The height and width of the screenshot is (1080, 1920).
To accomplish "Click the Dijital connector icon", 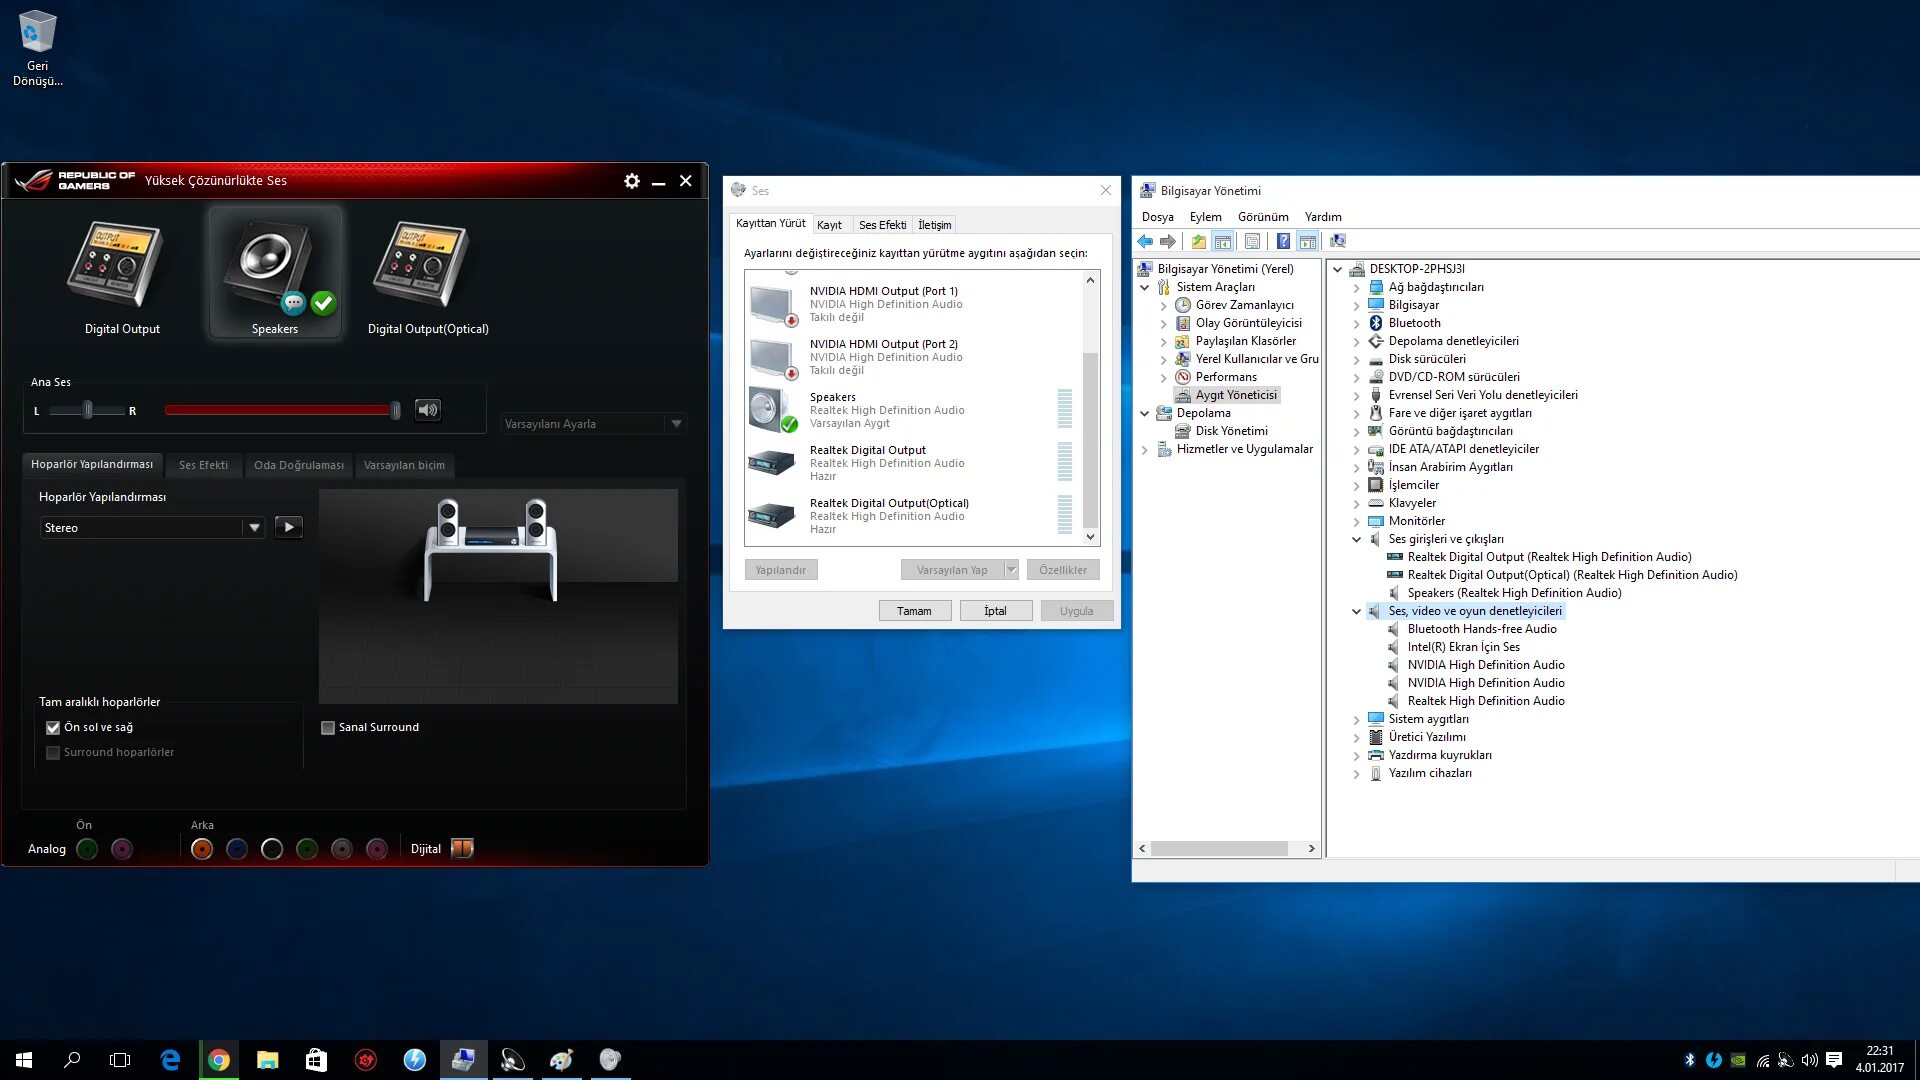I will coord(462,849).
